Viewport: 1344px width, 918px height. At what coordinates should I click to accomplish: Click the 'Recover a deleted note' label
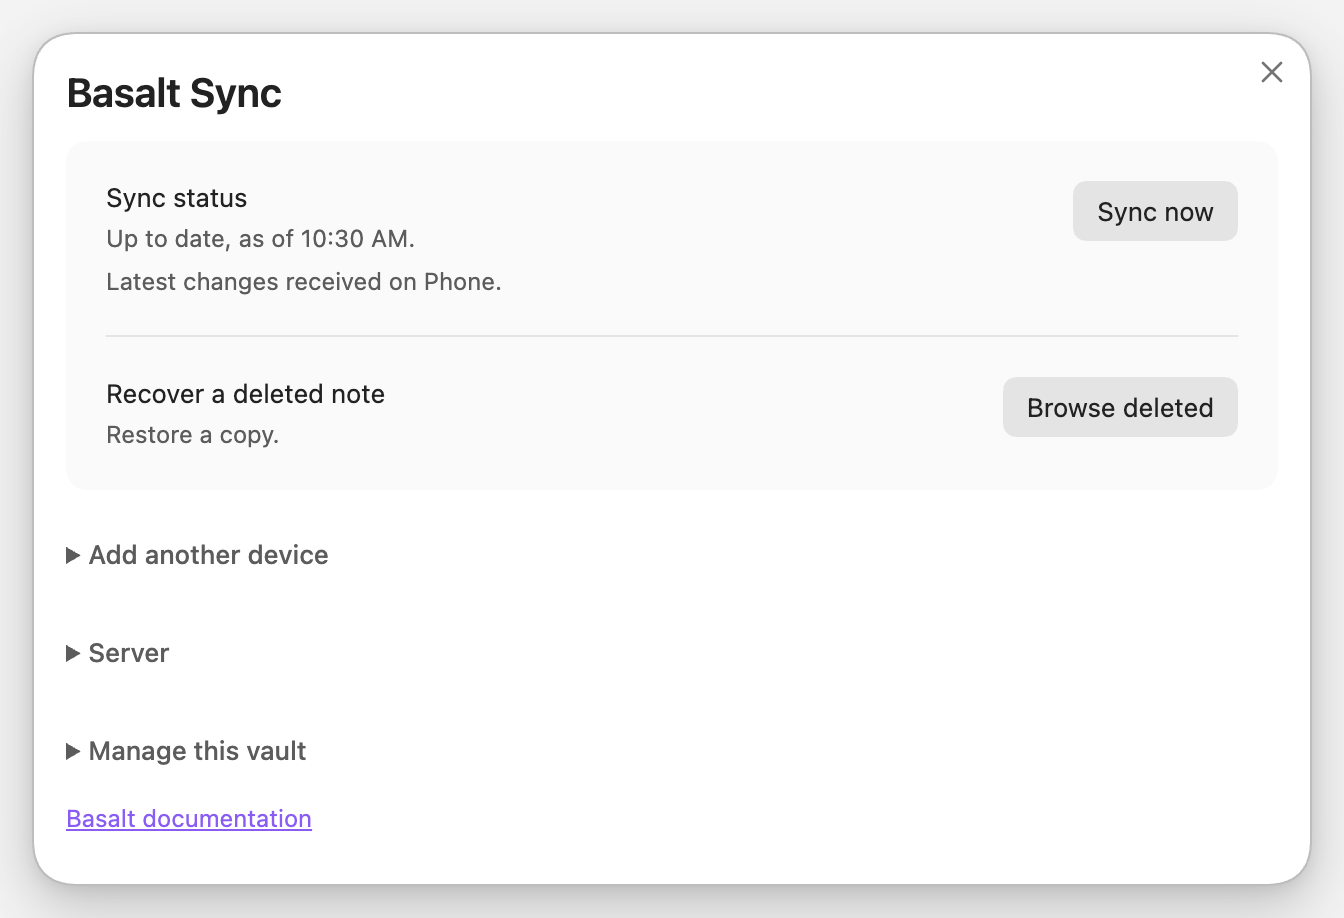pyautogui.click(x=246, y=394)
